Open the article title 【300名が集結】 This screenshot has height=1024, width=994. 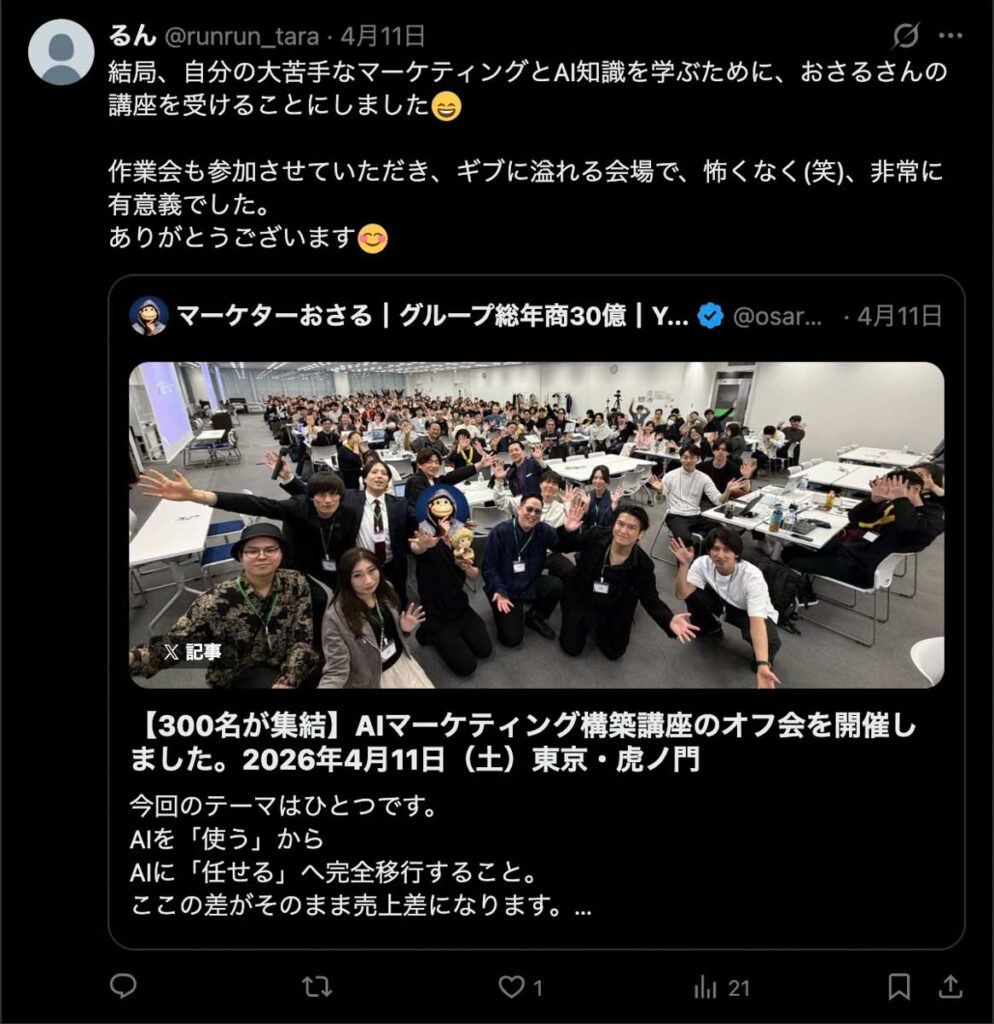[522, 743]
